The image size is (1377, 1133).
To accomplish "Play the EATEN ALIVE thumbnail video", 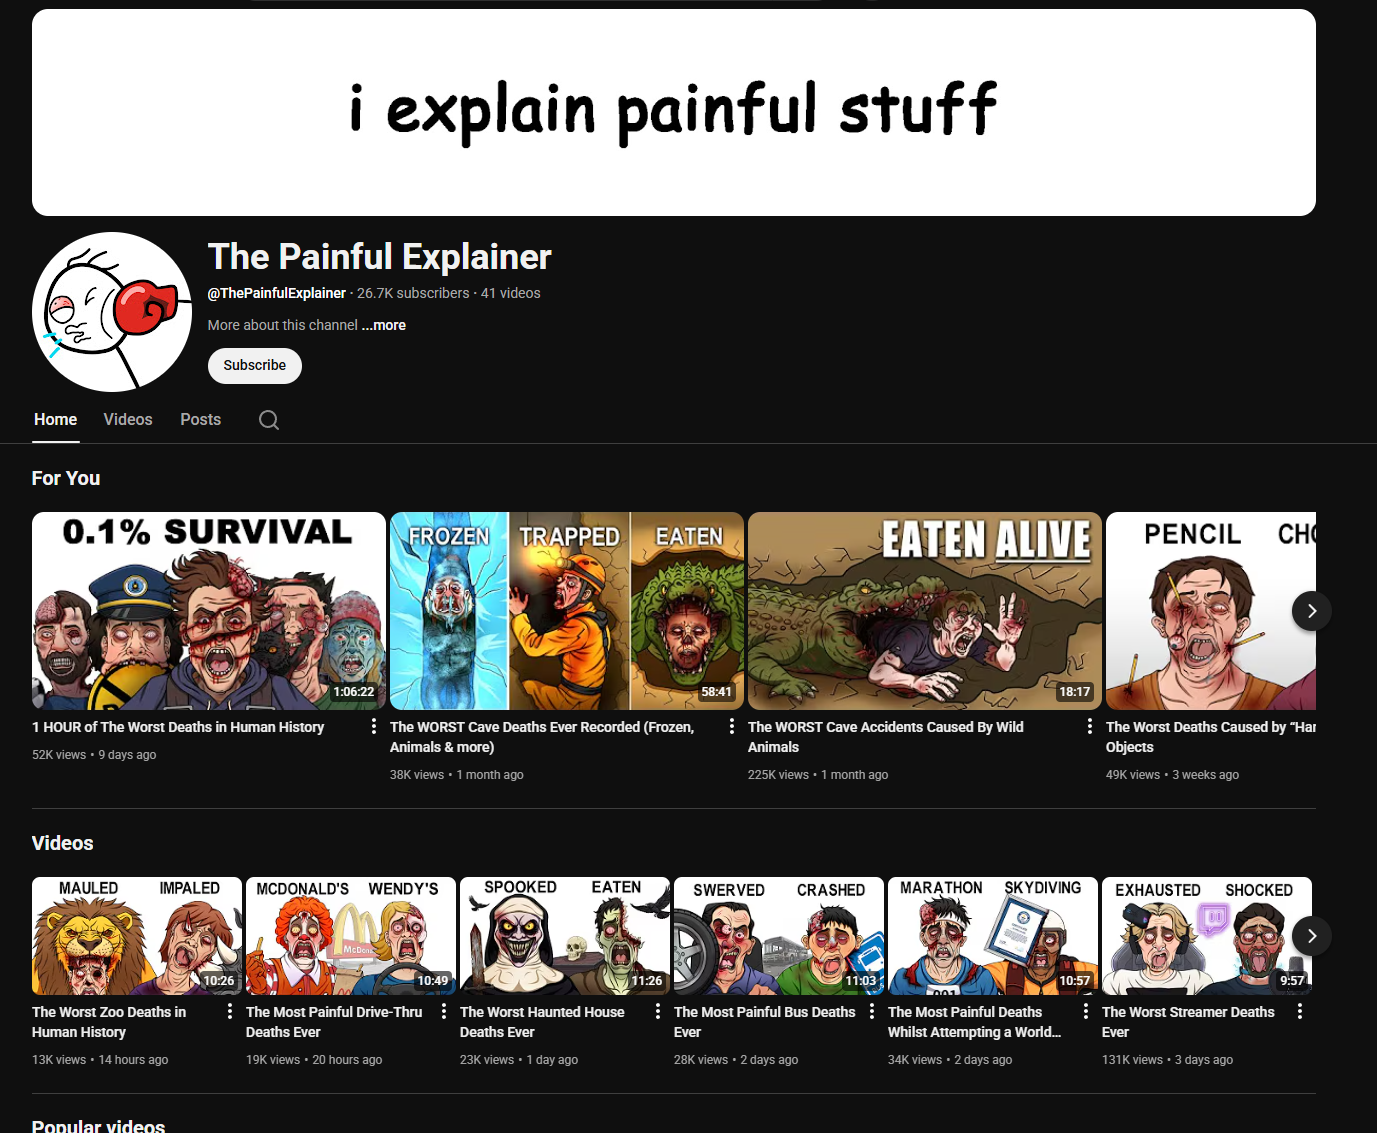I will (x=924, y=611).
